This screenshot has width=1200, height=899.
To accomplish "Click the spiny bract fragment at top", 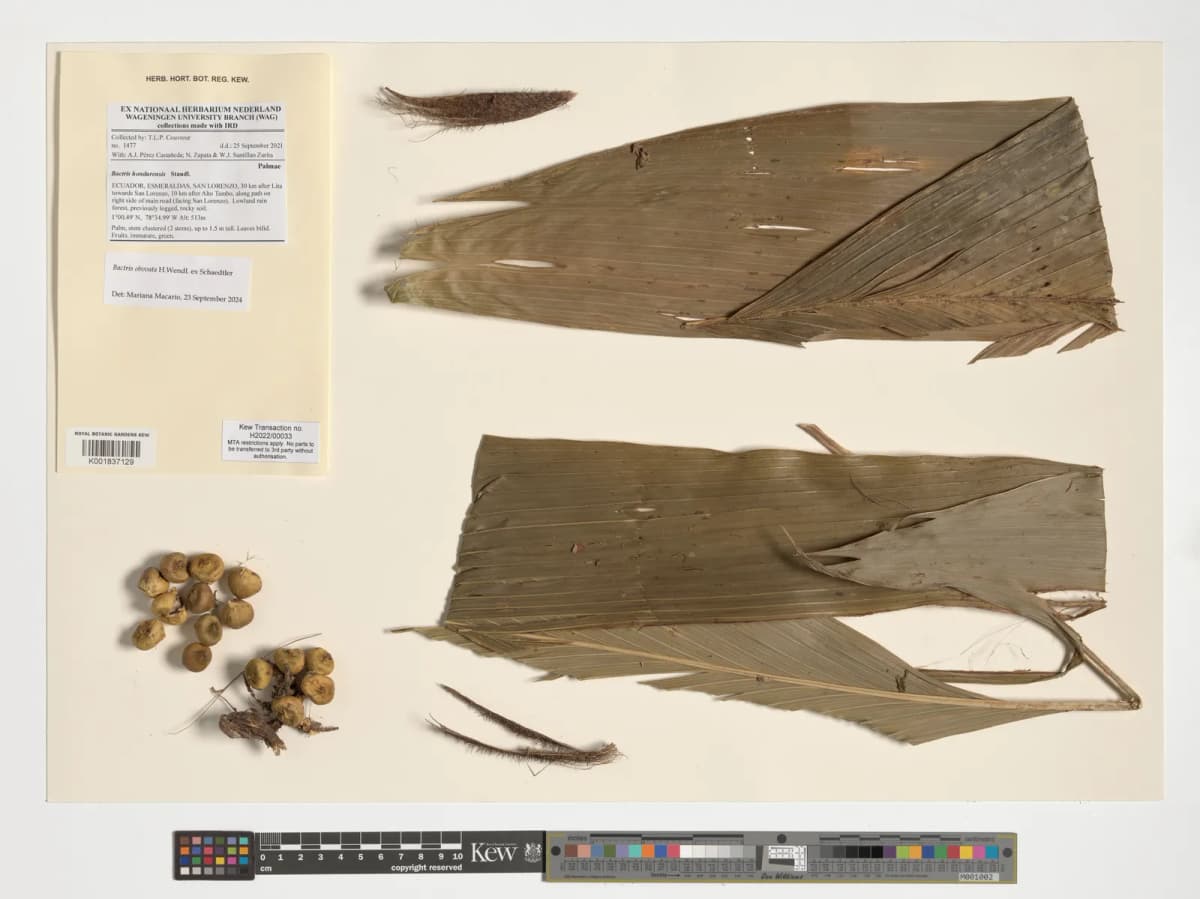I will [x=475, y=106].
